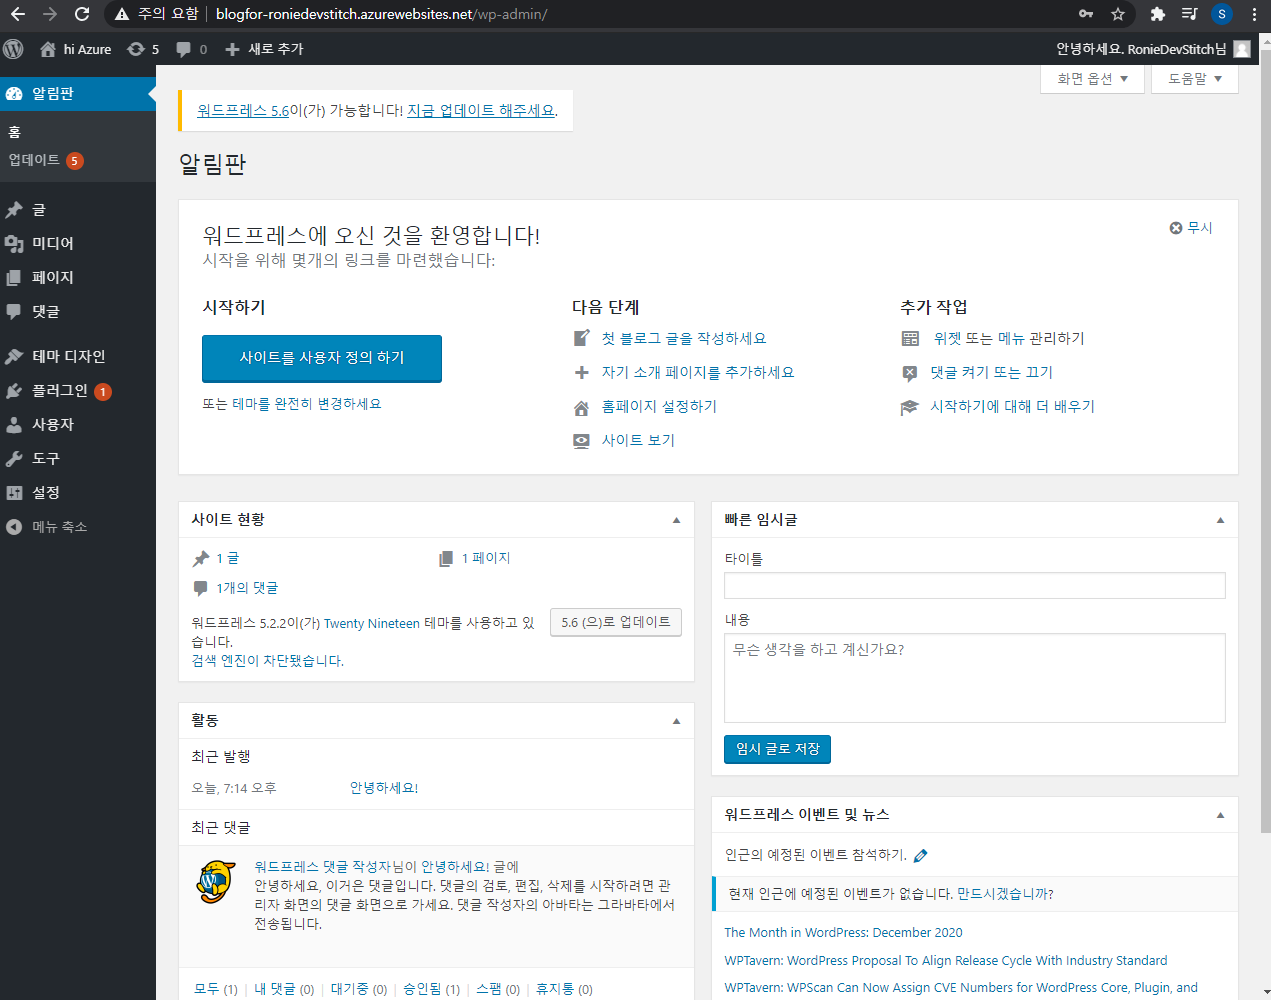The image size is (1271, 1000).
Task: Click the 페이지 pages icon in sidebar
Action: (x=14, y=277)
